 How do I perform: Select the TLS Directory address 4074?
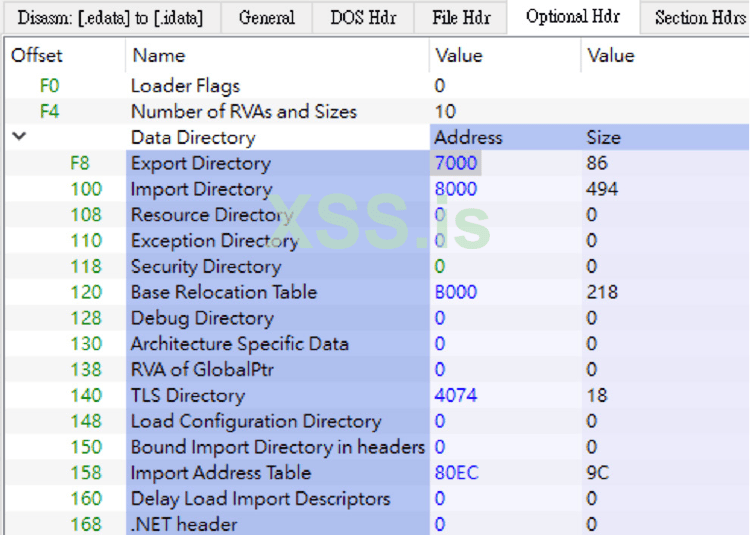456,395
